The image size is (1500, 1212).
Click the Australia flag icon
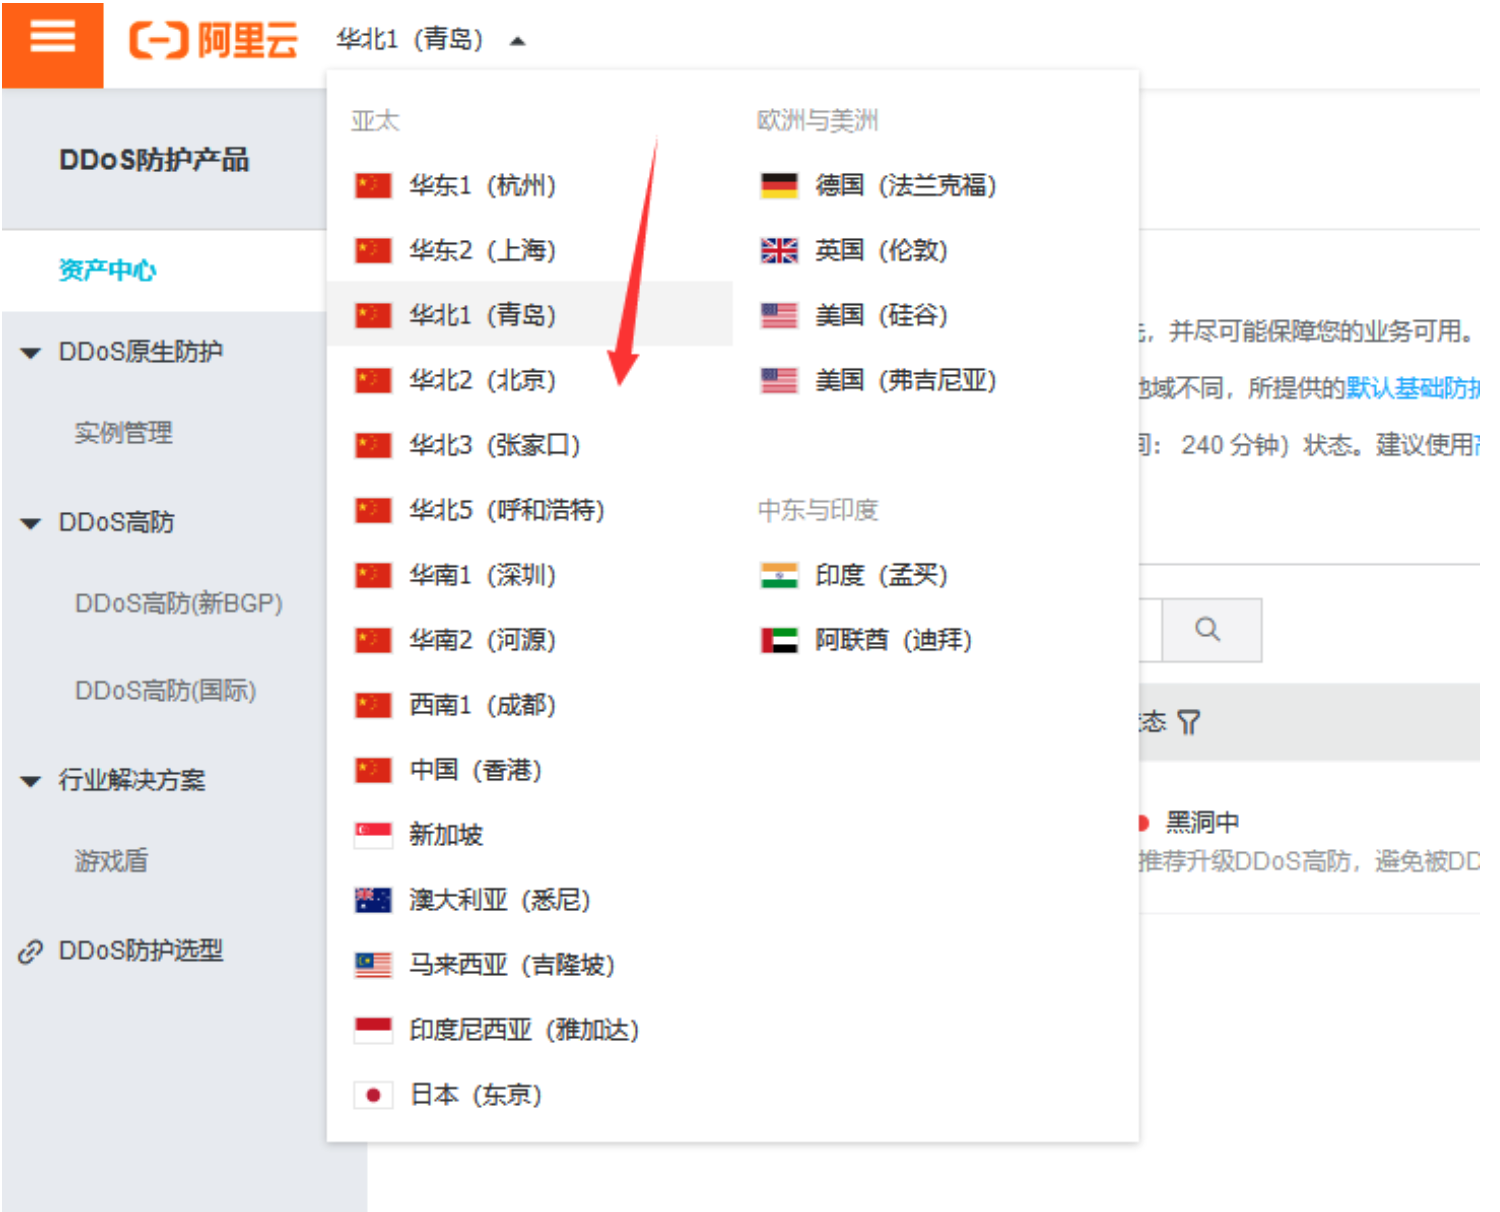click(373, 901)
